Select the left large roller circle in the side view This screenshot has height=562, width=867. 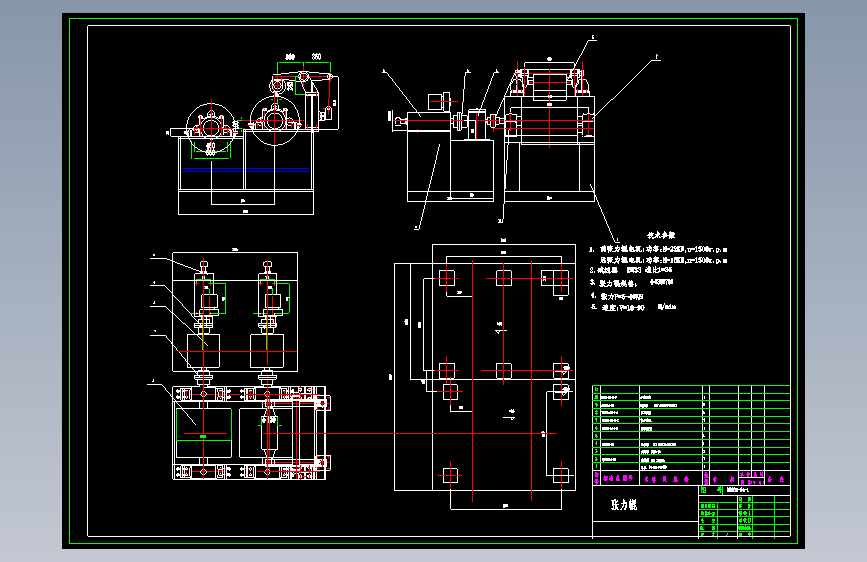[x=211, y=128]
